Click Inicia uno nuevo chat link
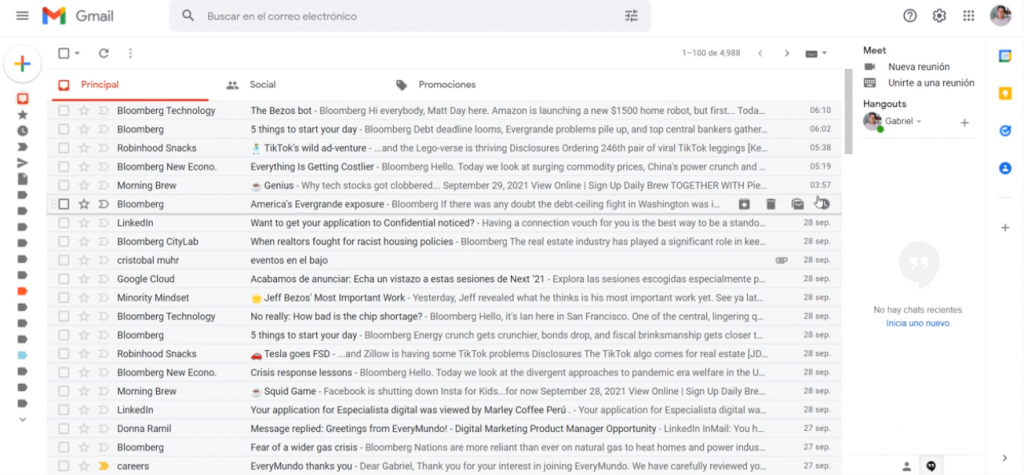Screen dimensions: 1024x475 point(918,323)
